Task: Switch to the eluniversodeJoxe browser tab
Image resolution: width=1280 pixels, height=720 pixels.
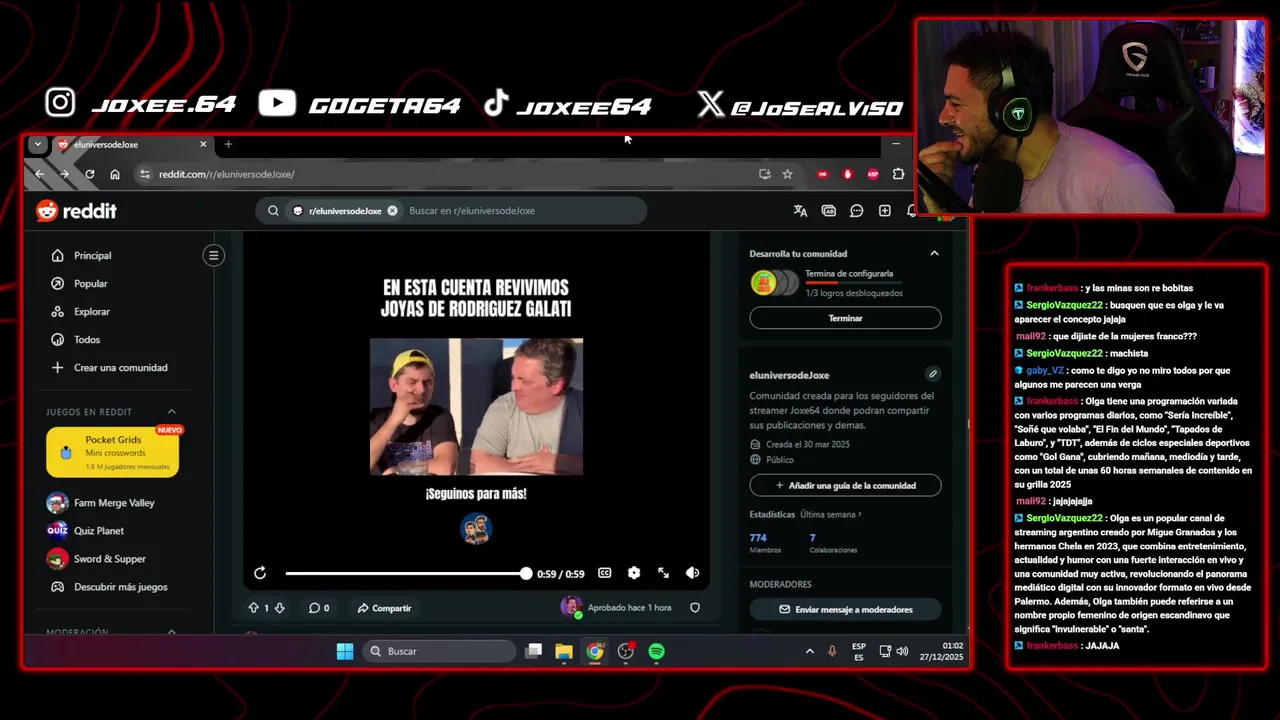Action: click(130, 144)
